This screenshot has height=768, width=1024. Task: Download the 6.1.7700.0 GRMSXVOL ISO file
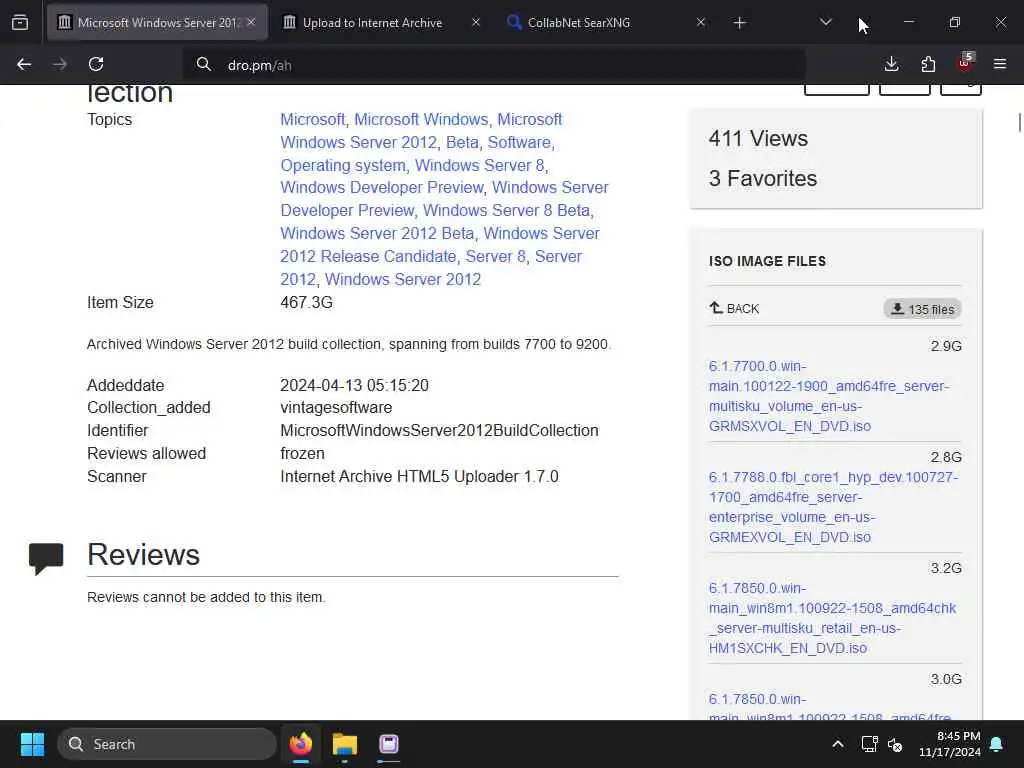pos(829,396)
